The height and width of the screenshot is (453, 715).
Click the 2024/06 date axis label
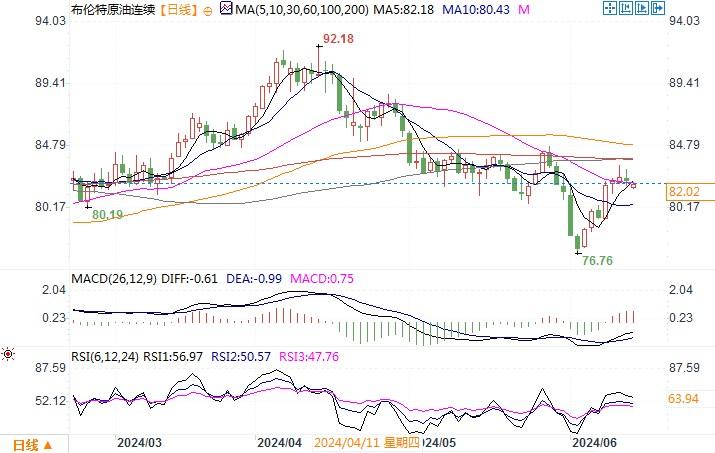595,443
